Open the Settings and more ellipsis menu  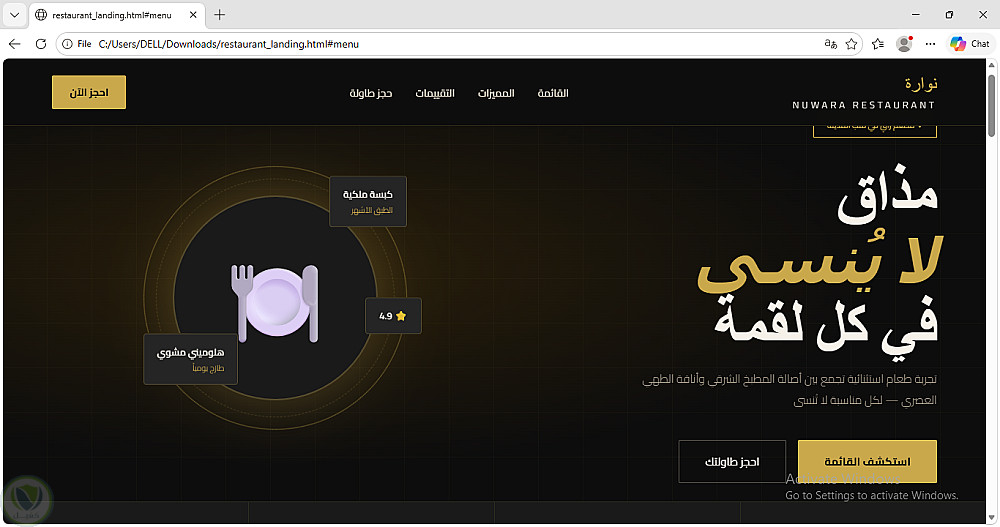[930, 44]
